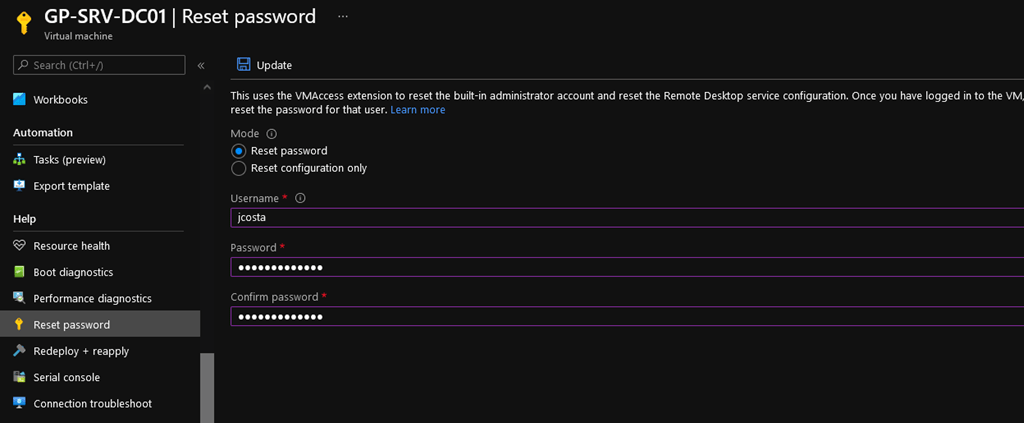Click the Export template icon
Viewport: 1024px width, 423px height.
(19, 186)
